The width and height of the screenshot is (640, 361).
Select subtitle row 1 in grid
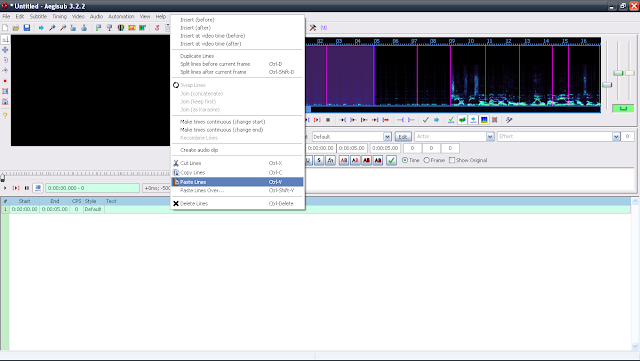(316, 209)
